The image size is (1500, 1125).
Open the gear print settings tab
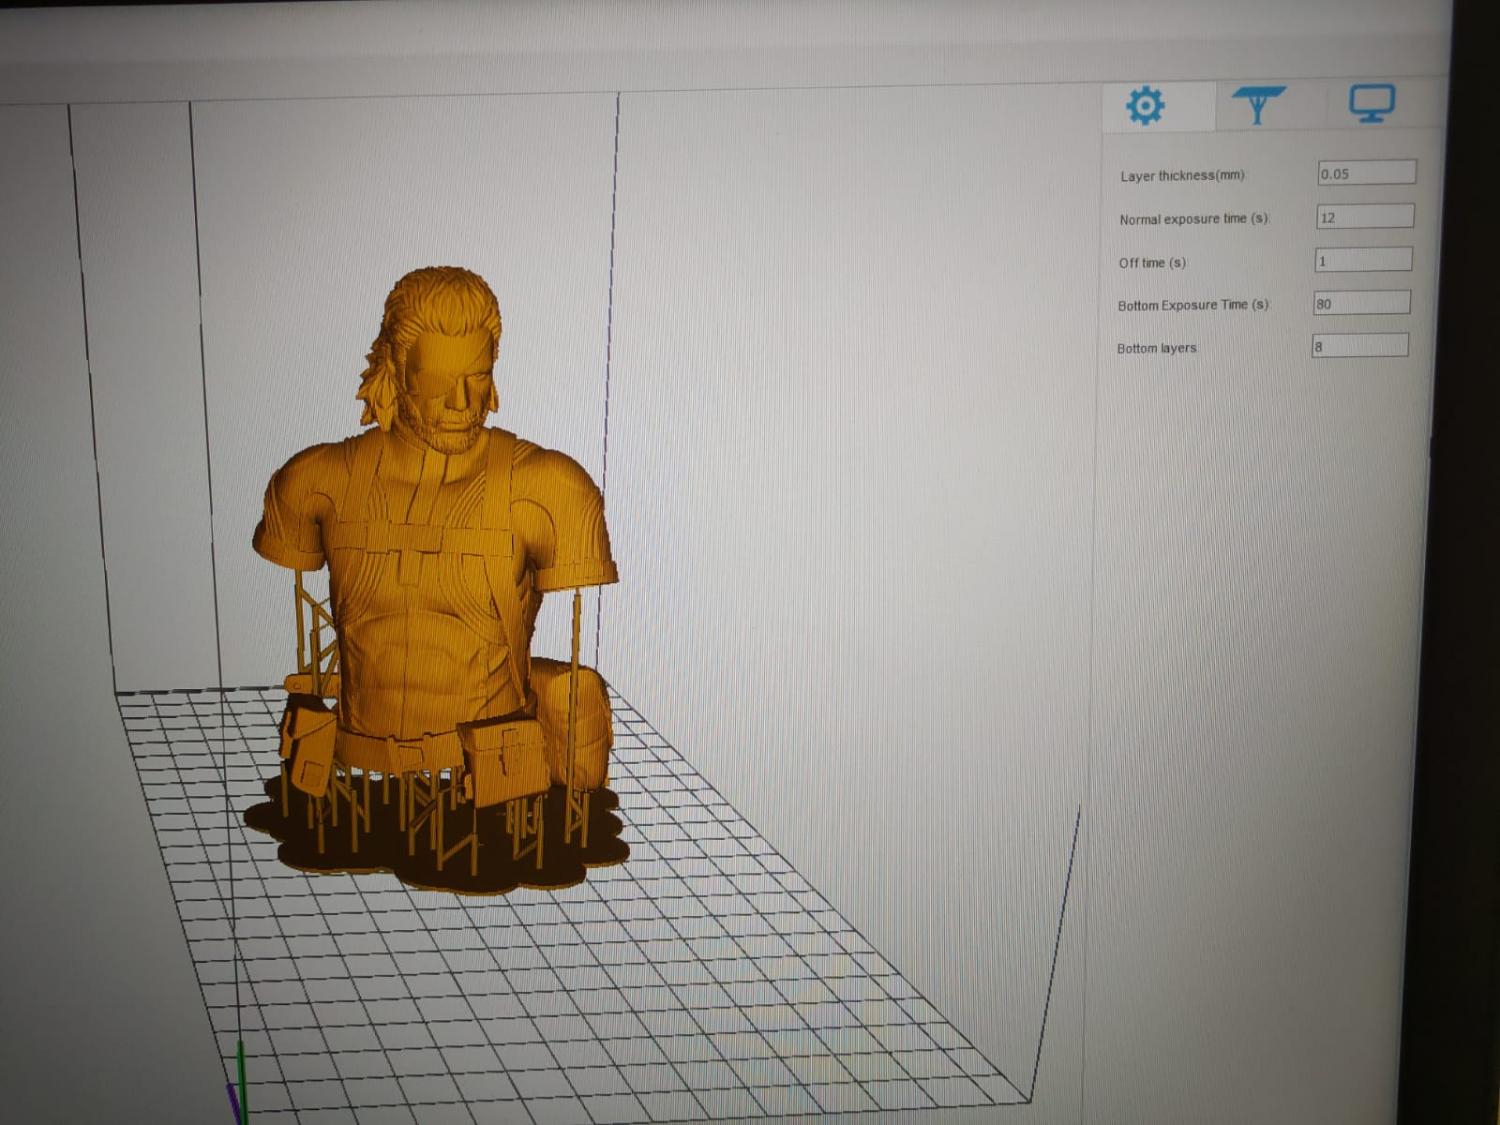pos(1145,105)
